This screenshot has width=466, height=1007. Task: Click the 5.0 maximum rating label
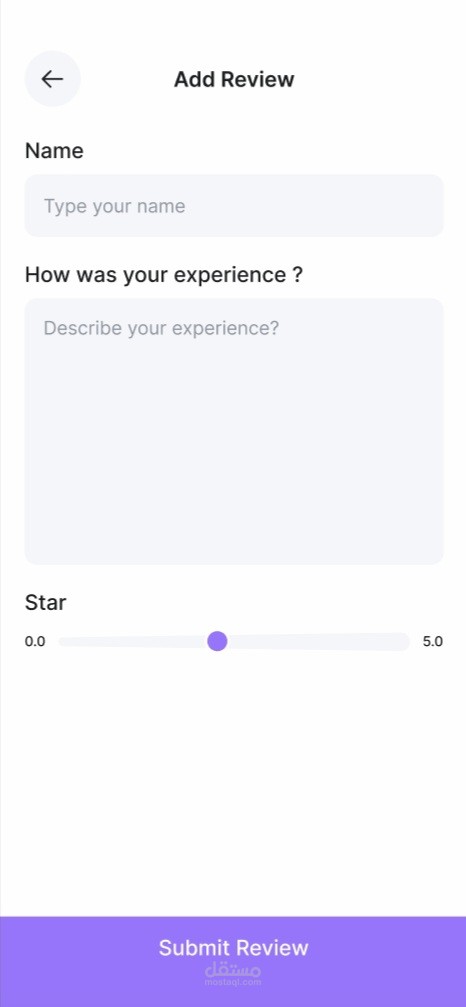[433, 642]
